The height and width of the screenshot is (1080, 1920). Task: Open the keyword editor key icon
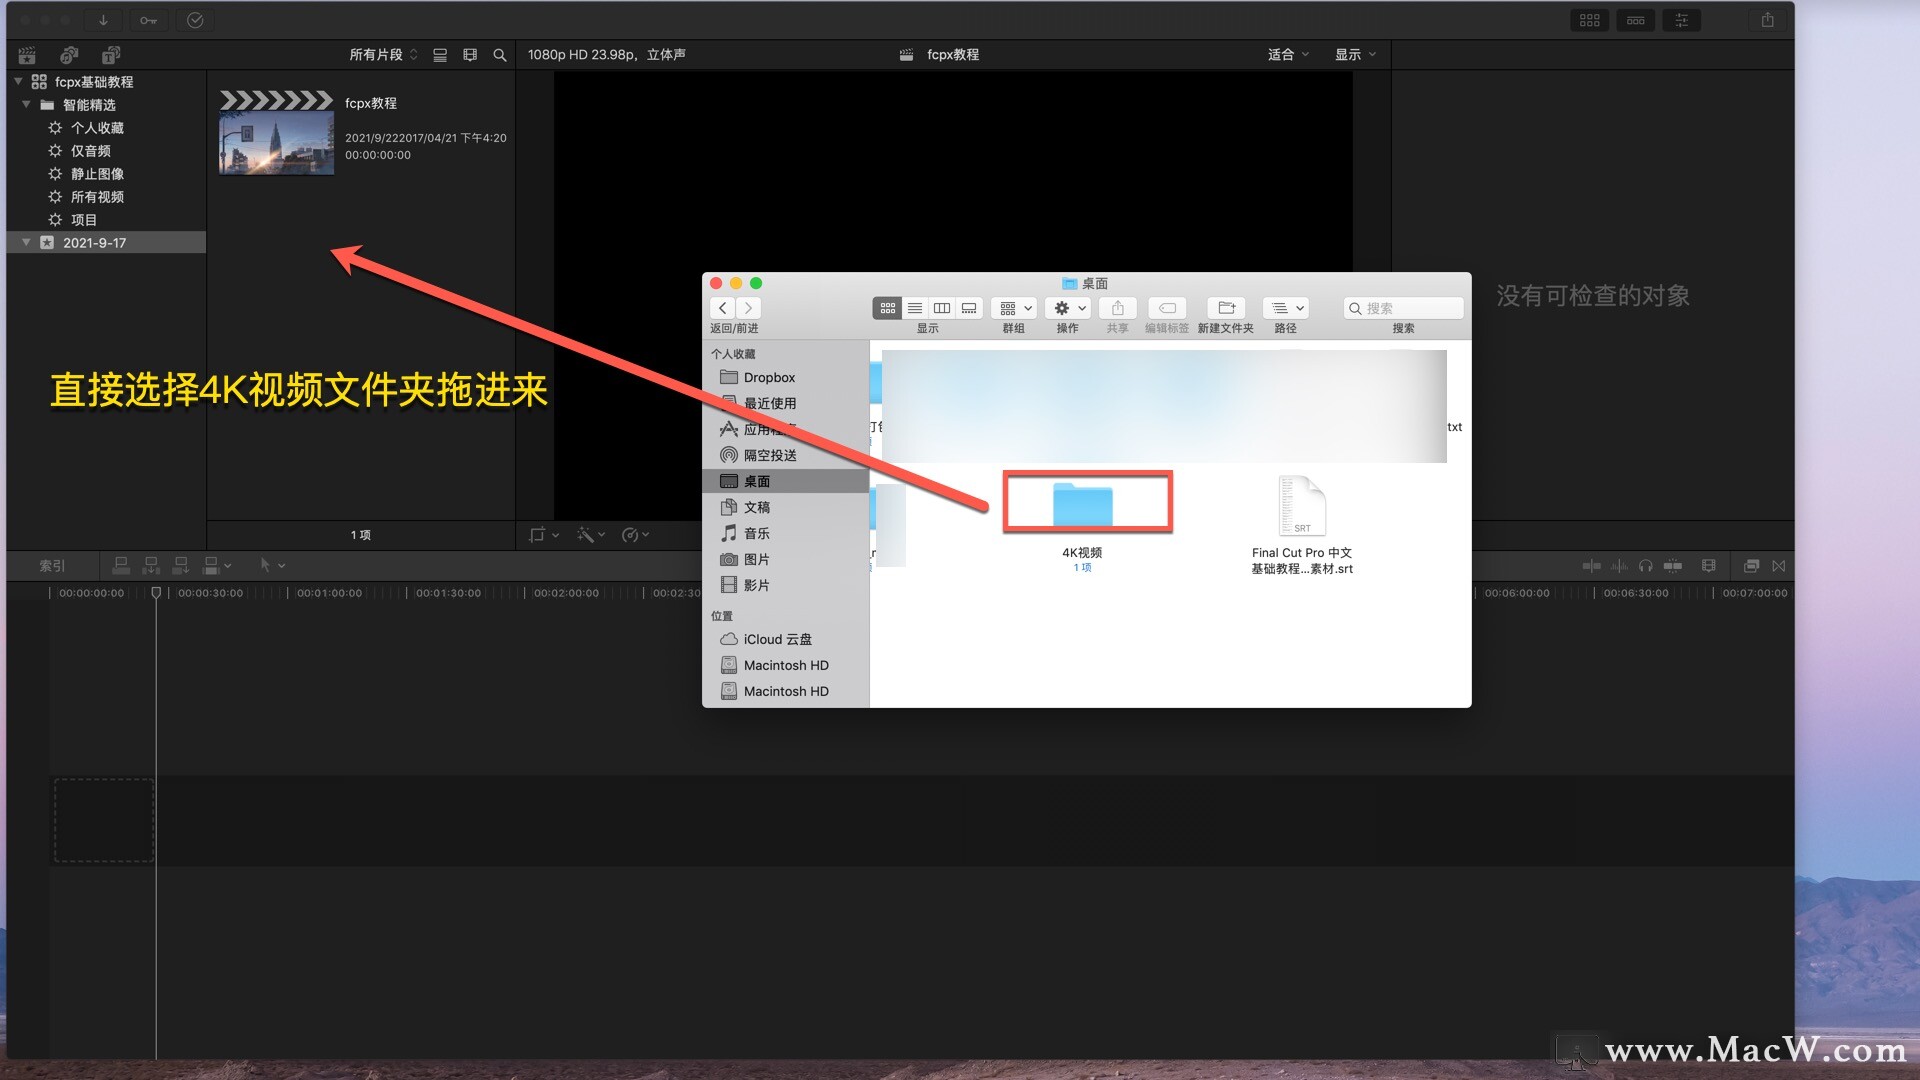pos(148,20)
